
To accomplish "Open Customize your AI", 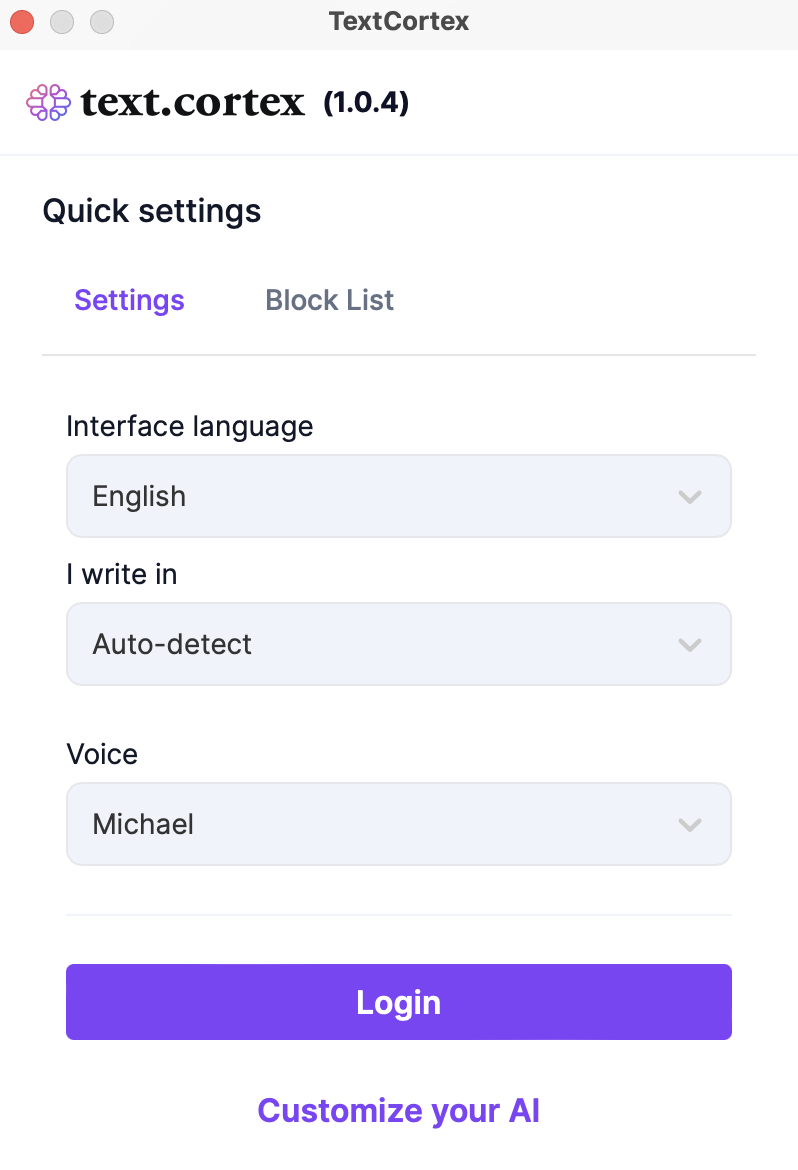I will pyautogui.click(x=398, y=1110).
